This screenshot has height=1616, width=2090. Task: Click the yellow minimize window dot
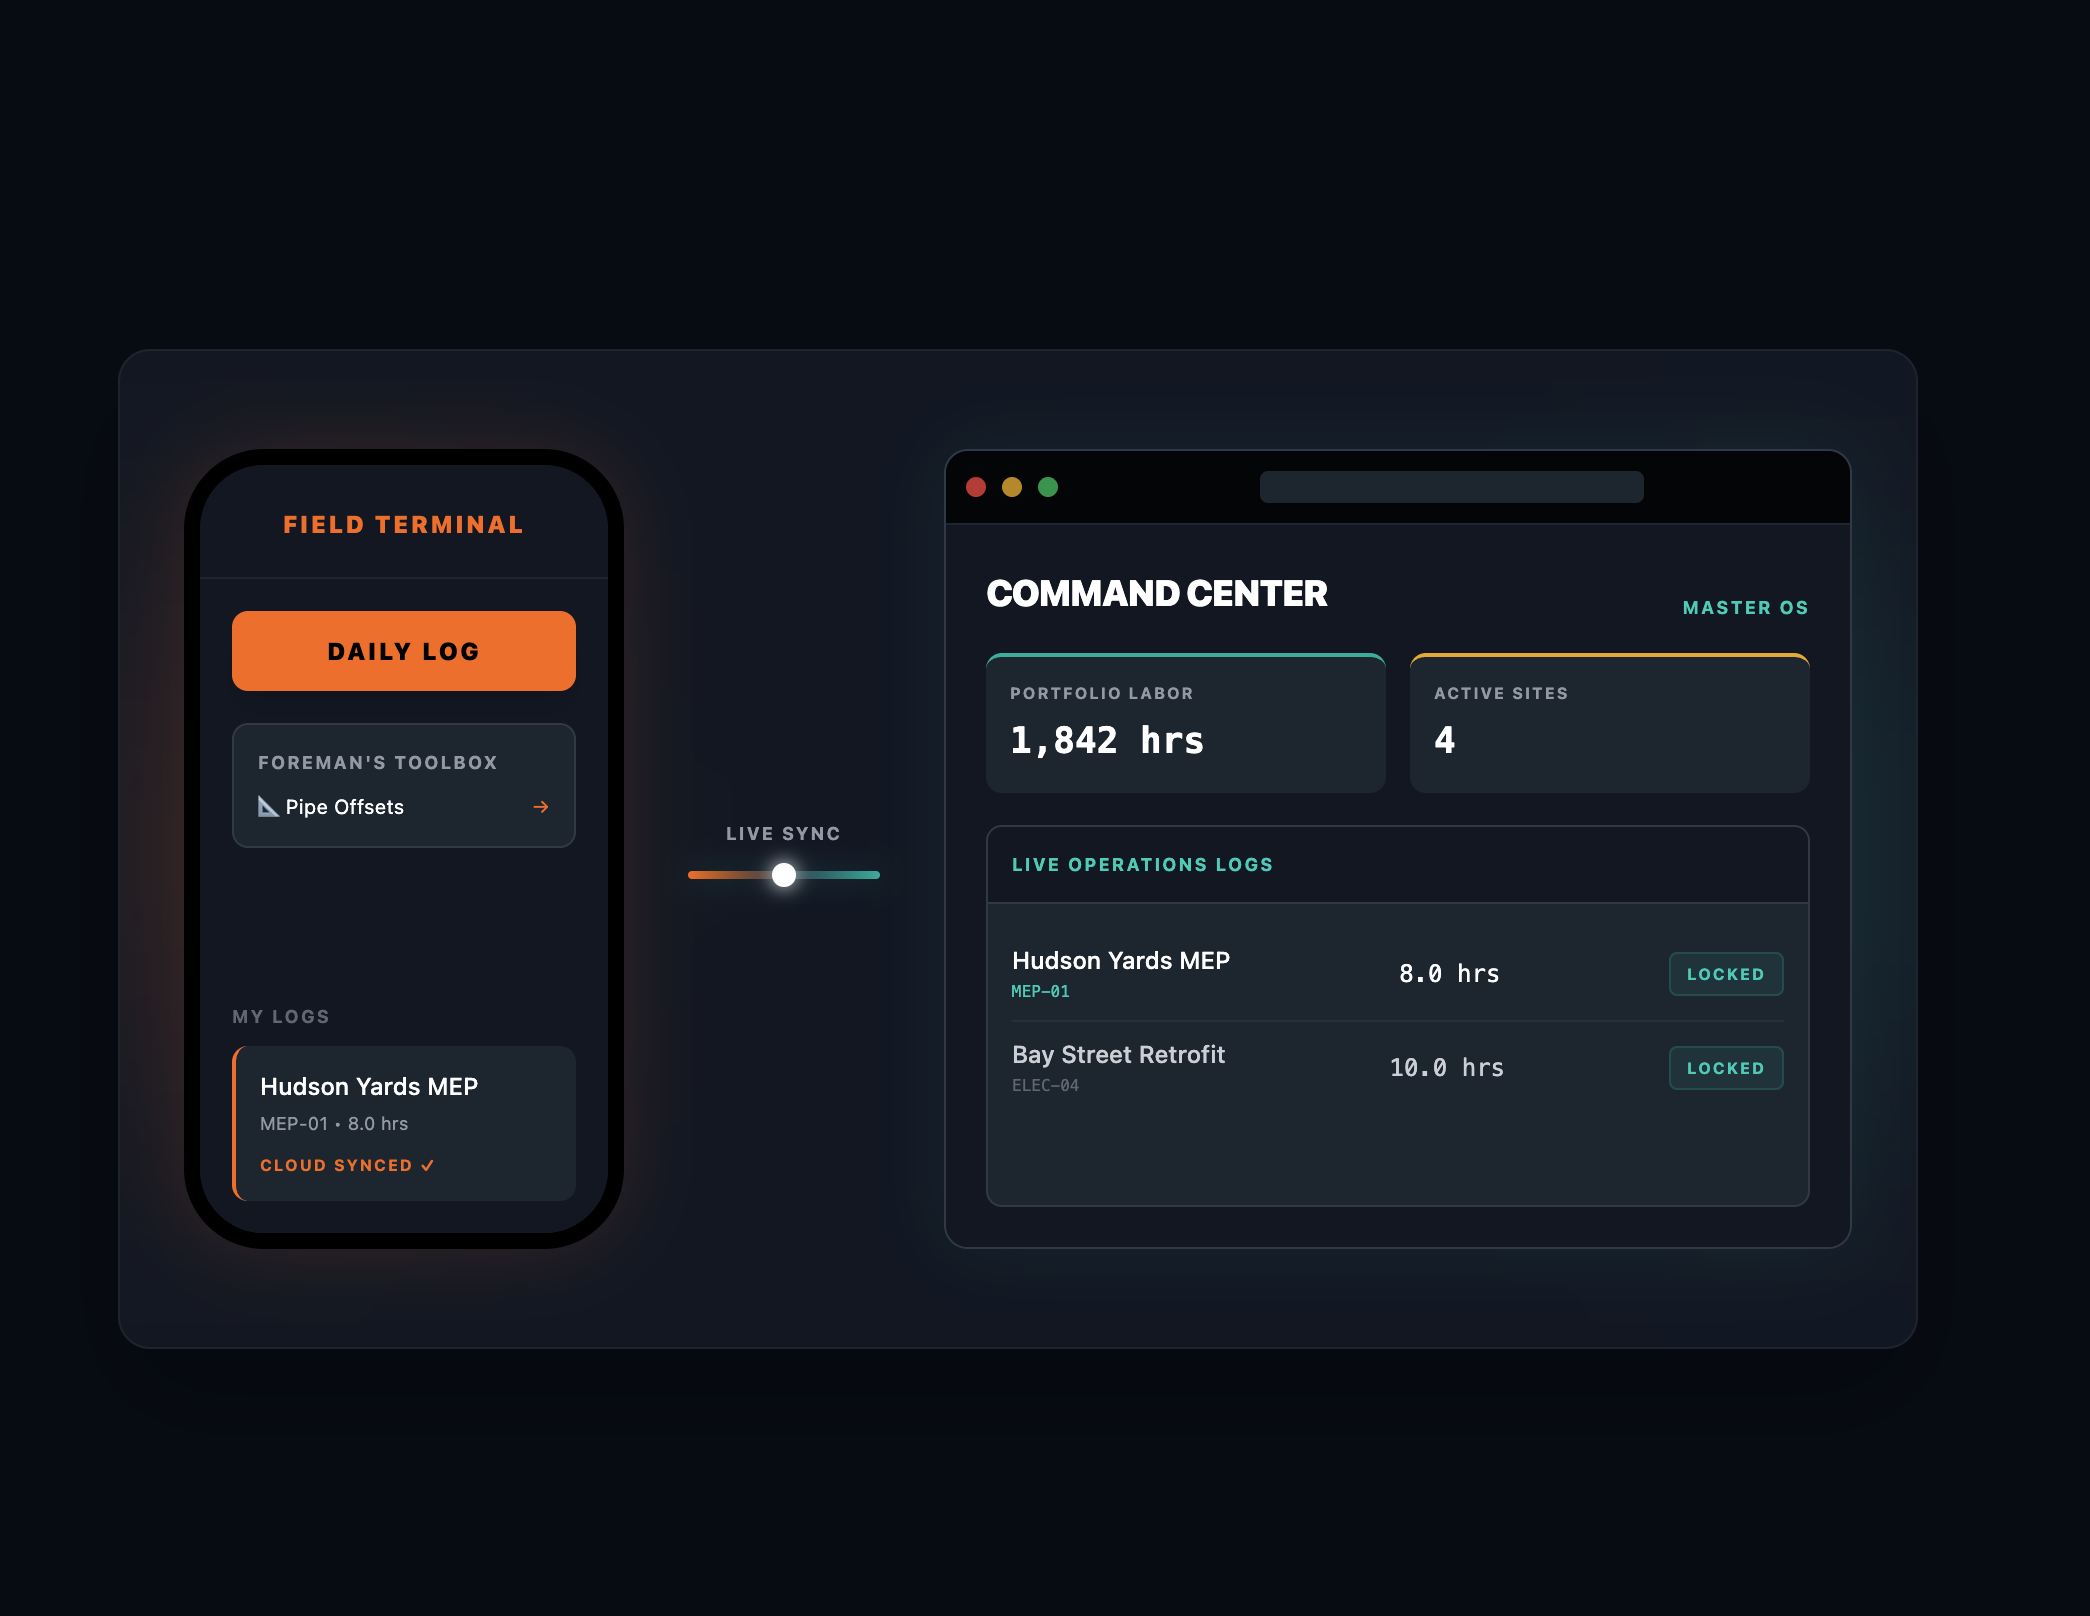click(x=1012, y=487)
